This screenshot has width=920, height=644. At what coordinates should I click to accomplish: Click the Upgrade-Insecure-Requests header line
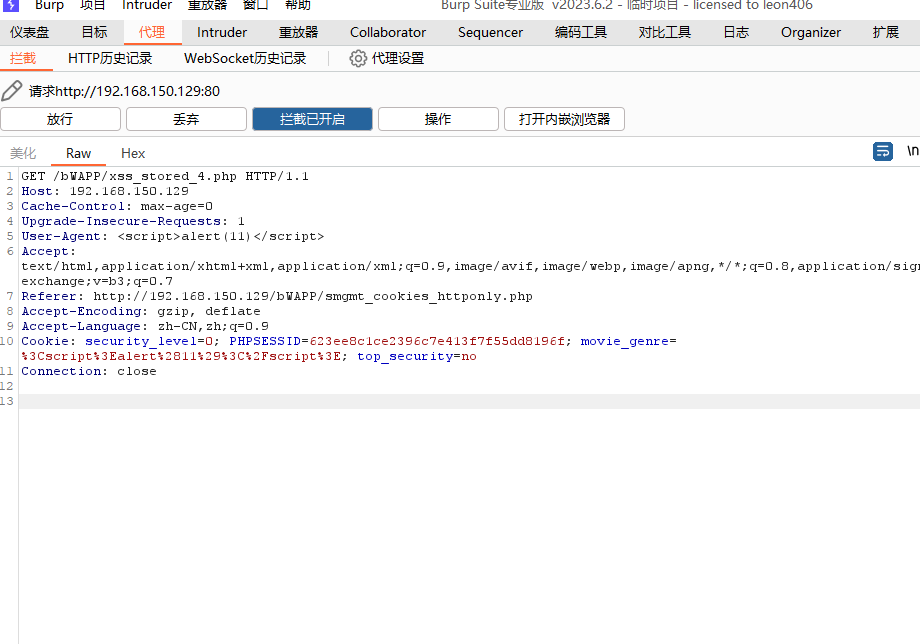click(x=133, y=221)
